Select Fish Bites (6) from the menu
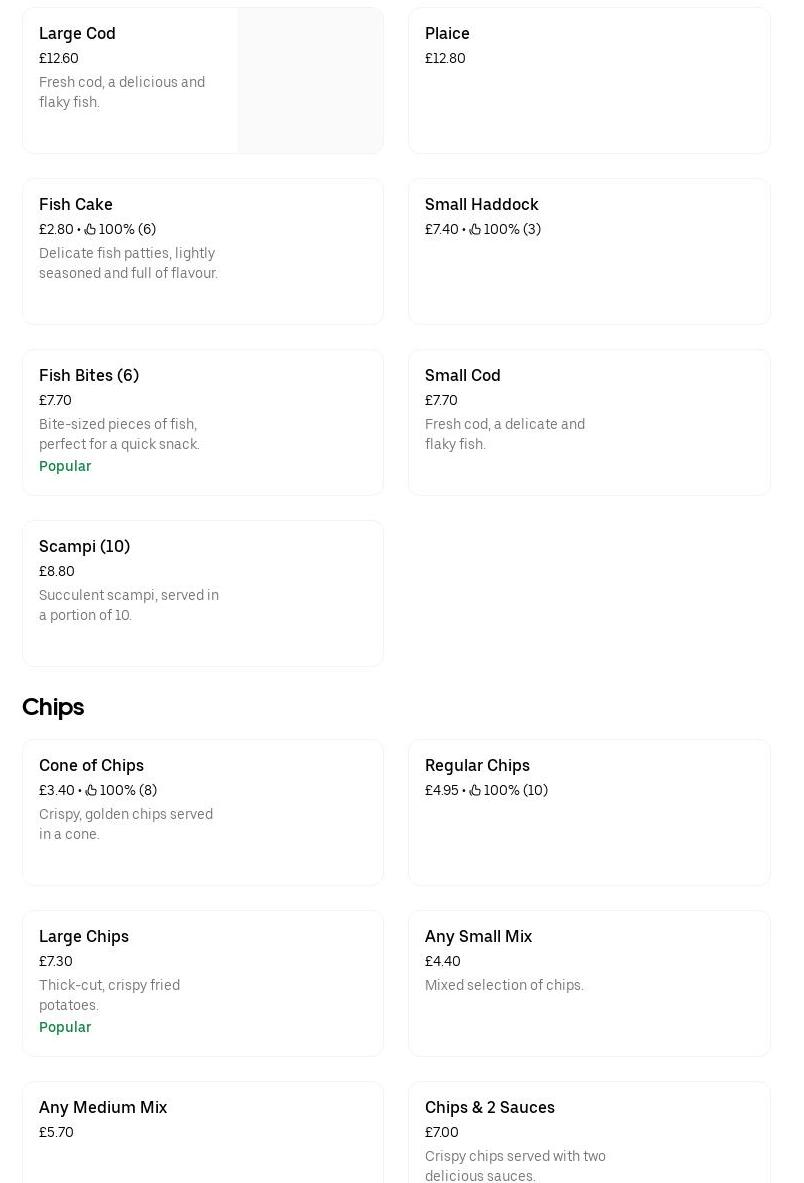The height and width of the screenshot is (1183, 804). point(203,422)
